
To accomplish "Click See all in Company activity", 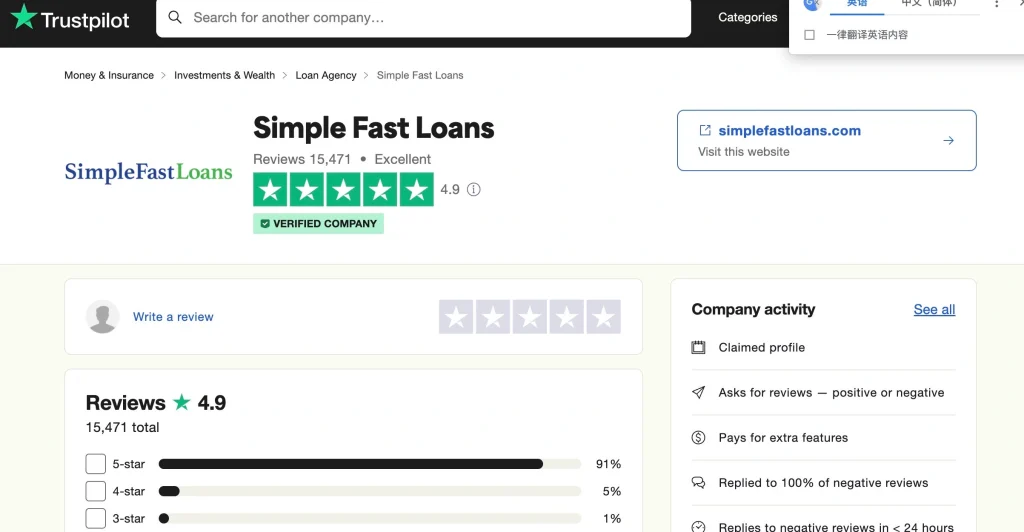I will [x=934, y=309].
